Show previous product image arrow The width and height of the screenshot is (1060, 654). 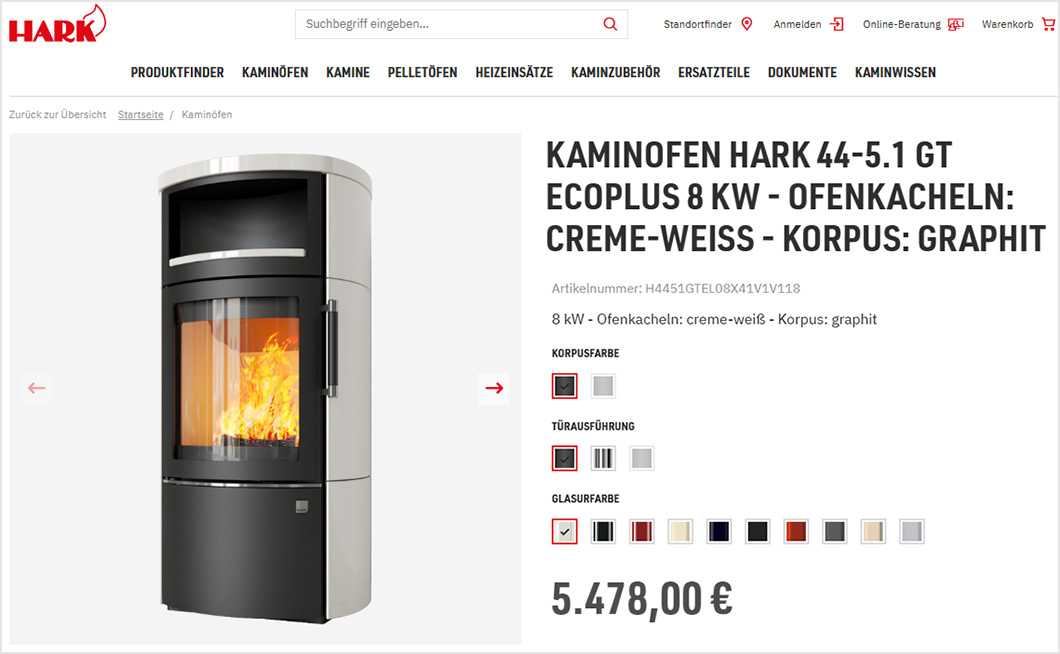(x=37, y=388)
